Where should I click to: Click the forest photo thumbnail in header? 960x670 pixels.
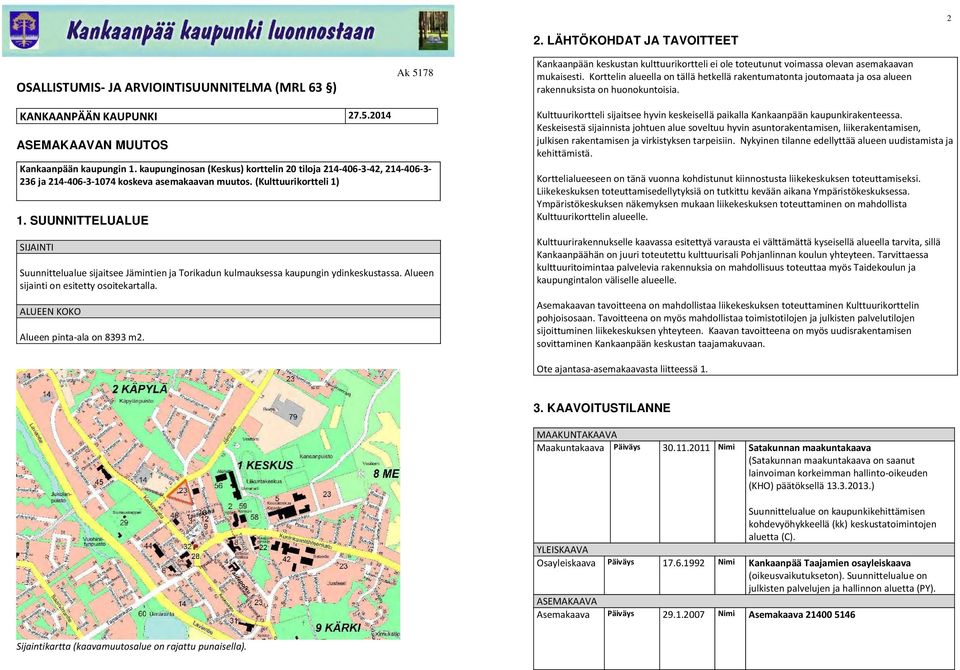tap(433, 30)
